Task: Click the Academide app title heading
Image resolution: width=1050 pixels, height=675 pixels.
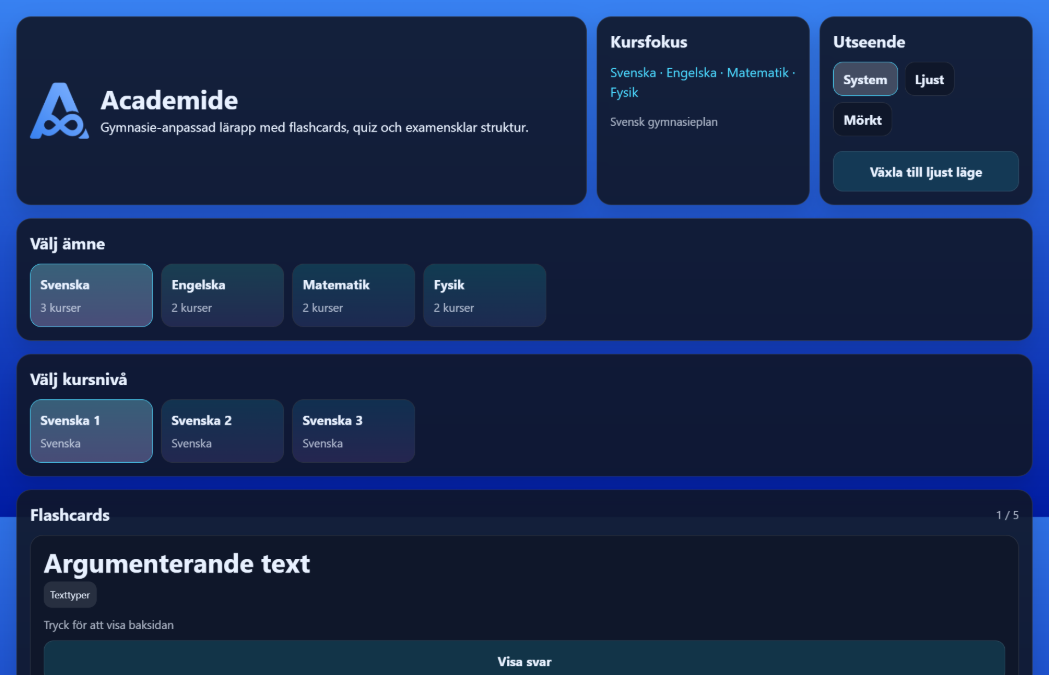Action: [169, 100]
